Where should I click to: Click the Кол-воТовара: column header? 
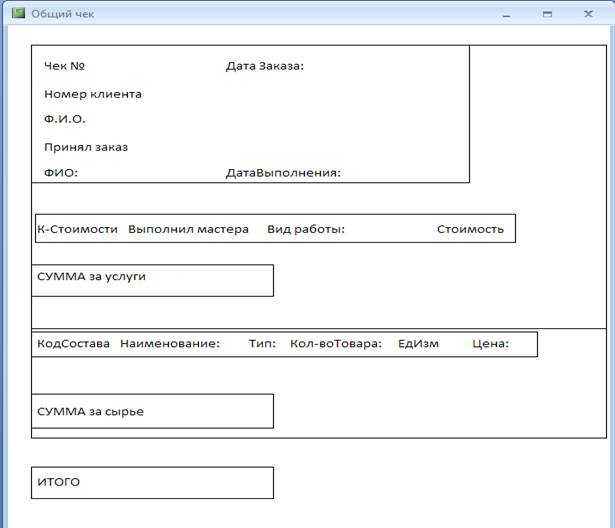[x=336, y=344]
